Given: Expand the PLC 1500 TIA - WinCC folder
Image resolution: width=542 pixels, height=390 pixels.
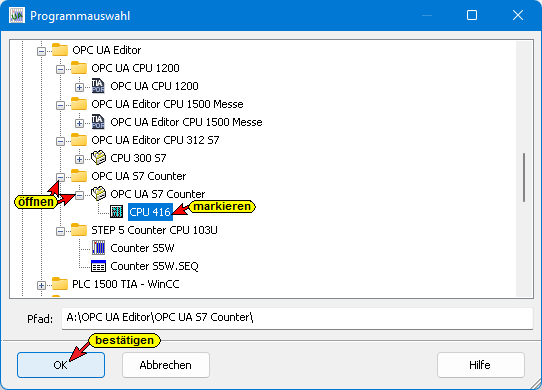Looking at the screenshot, I should pos(41,285).
